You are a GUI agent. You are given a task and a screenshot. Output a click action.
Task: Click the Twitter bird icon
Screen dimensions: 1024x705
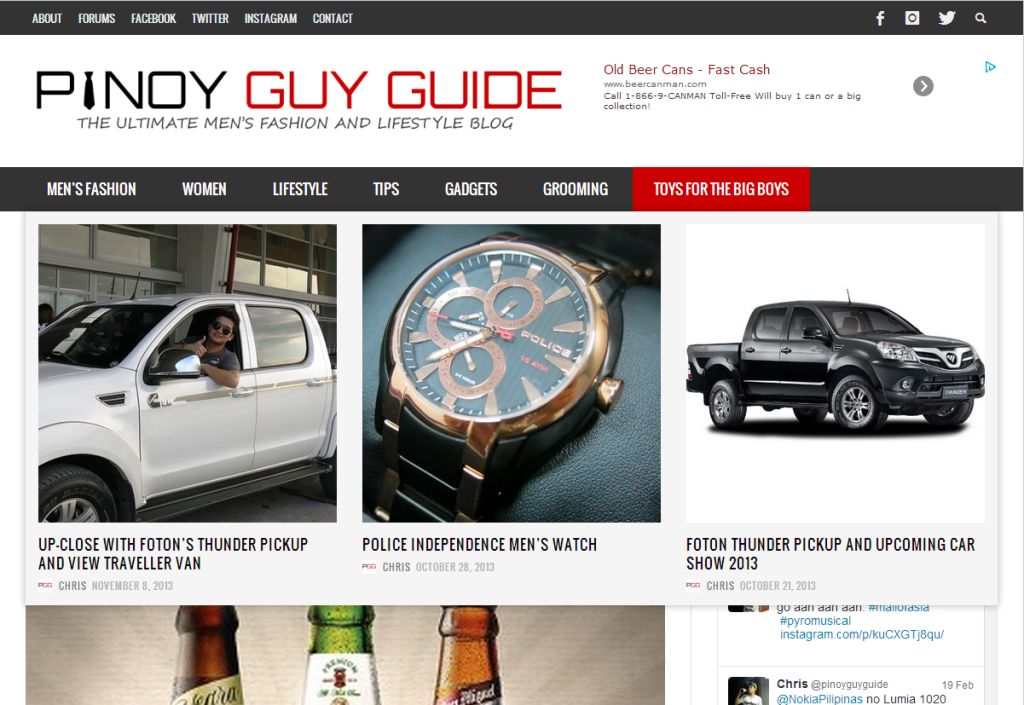click(947, 18)
